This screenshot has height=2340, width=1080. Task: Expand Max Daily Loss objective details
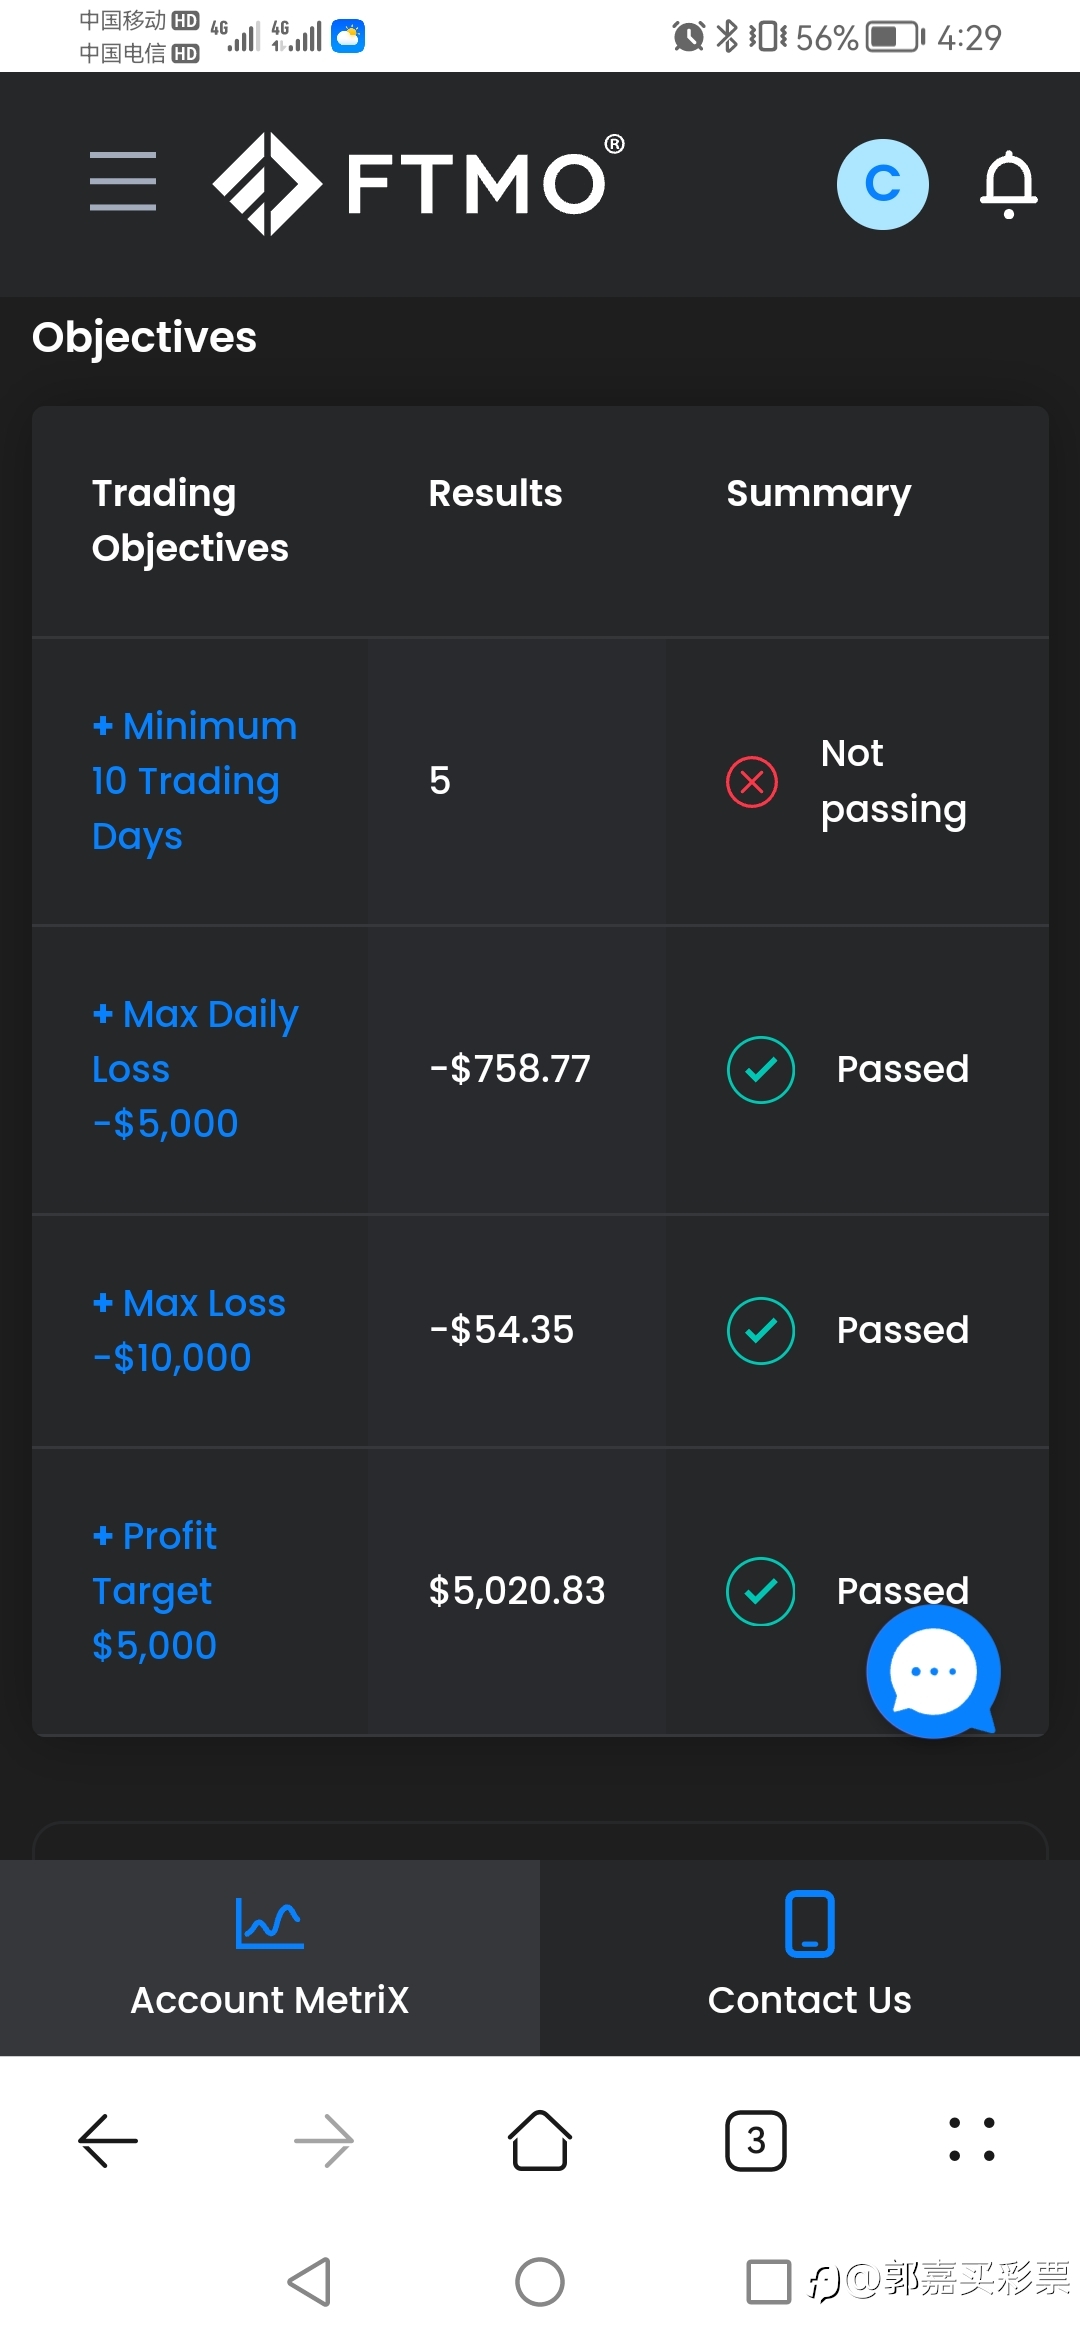click(x=195, y=1069)
